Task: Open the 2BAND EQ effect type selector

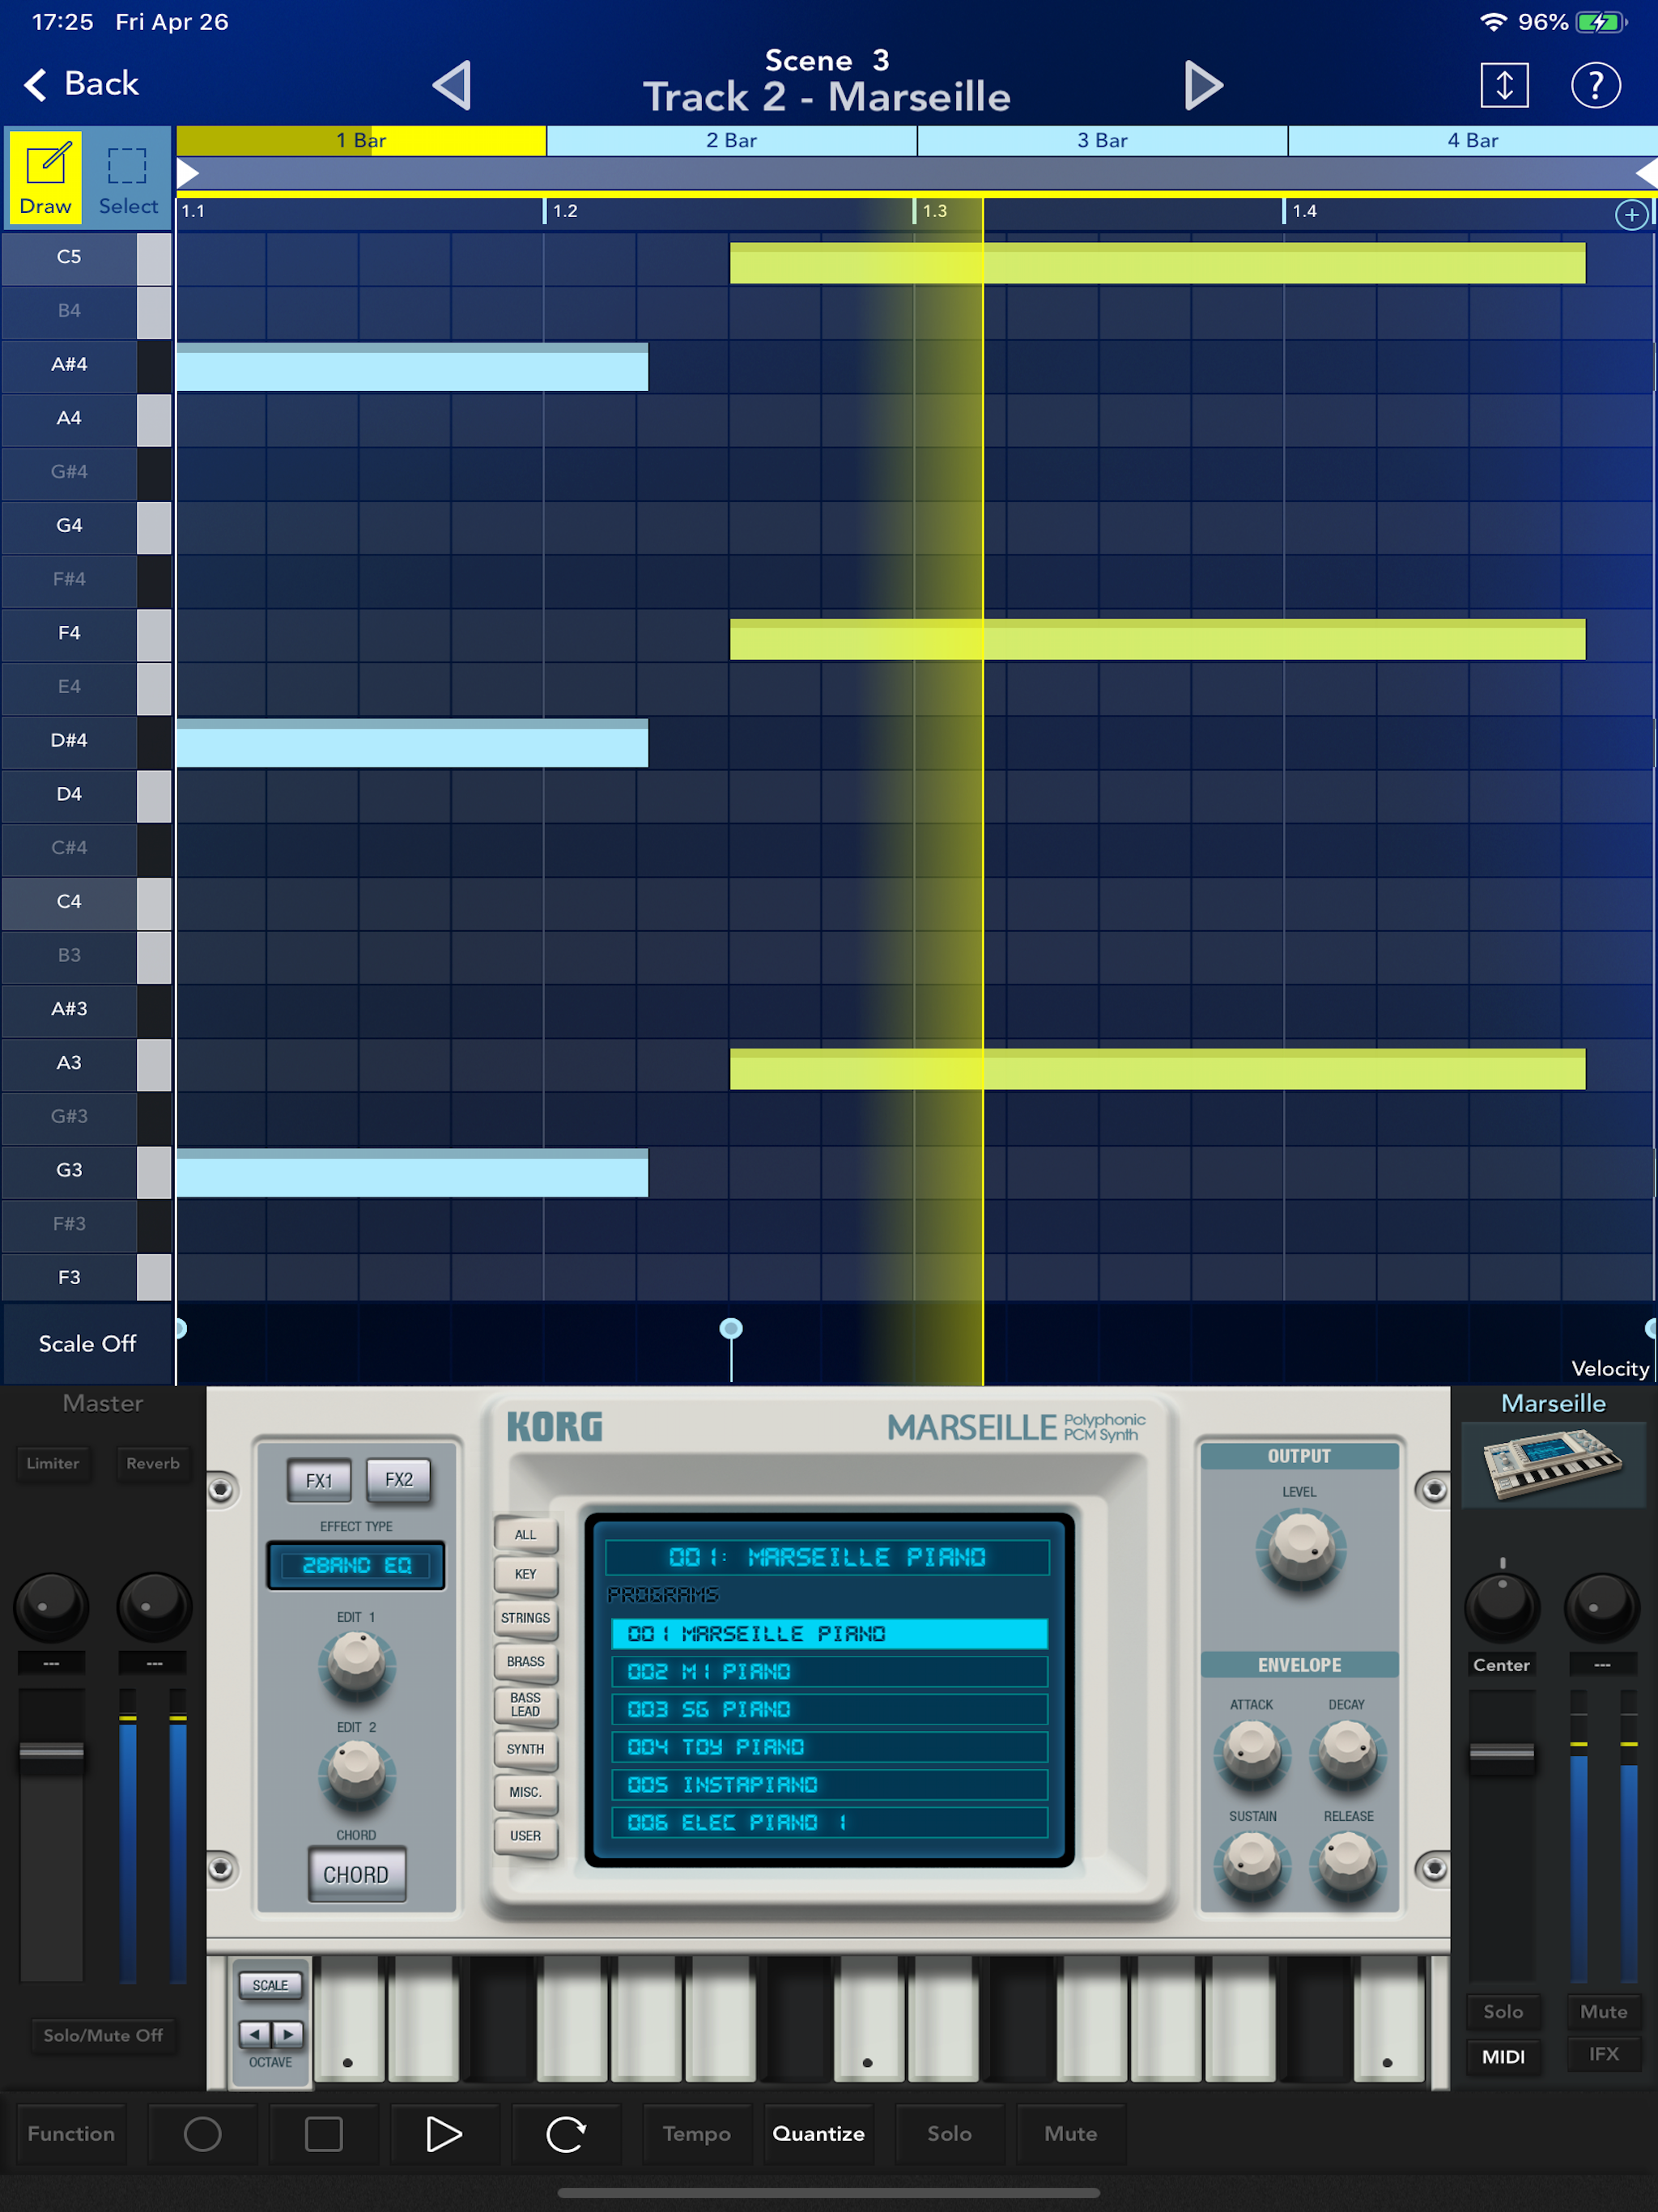Action: pos(356,1565)
